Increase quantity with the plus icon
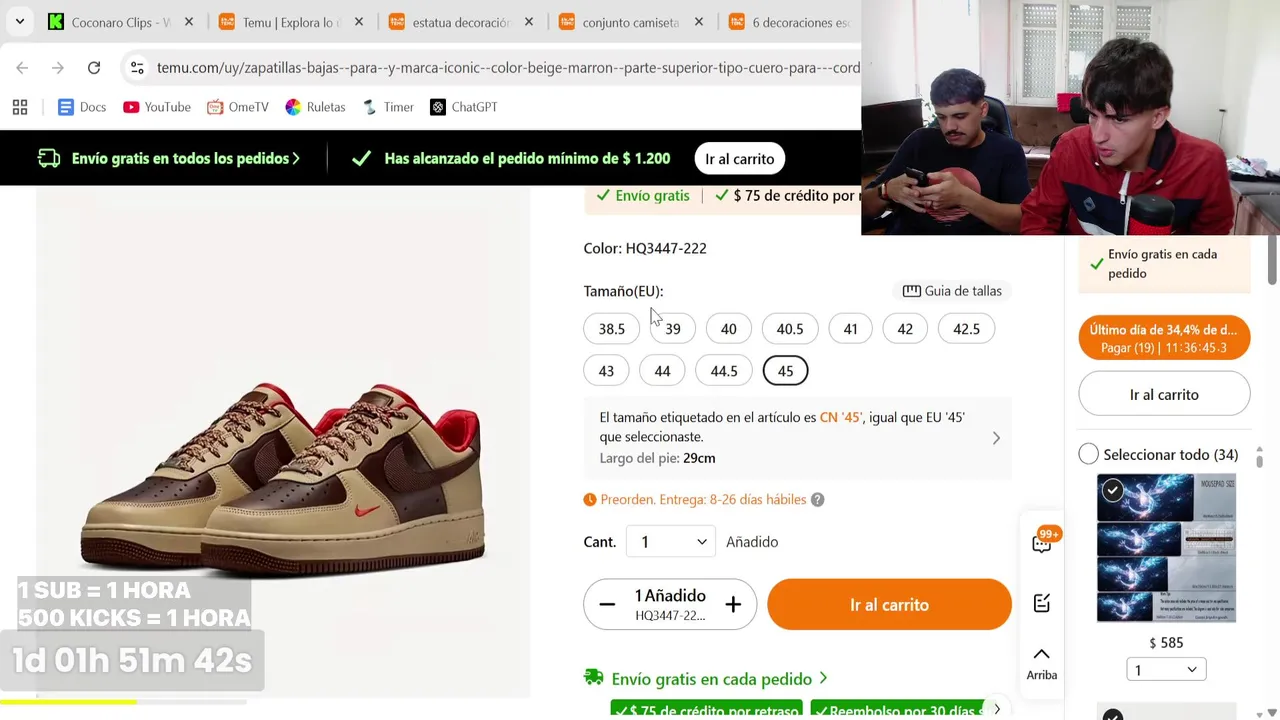1280x720 pixels. point(733,604)
